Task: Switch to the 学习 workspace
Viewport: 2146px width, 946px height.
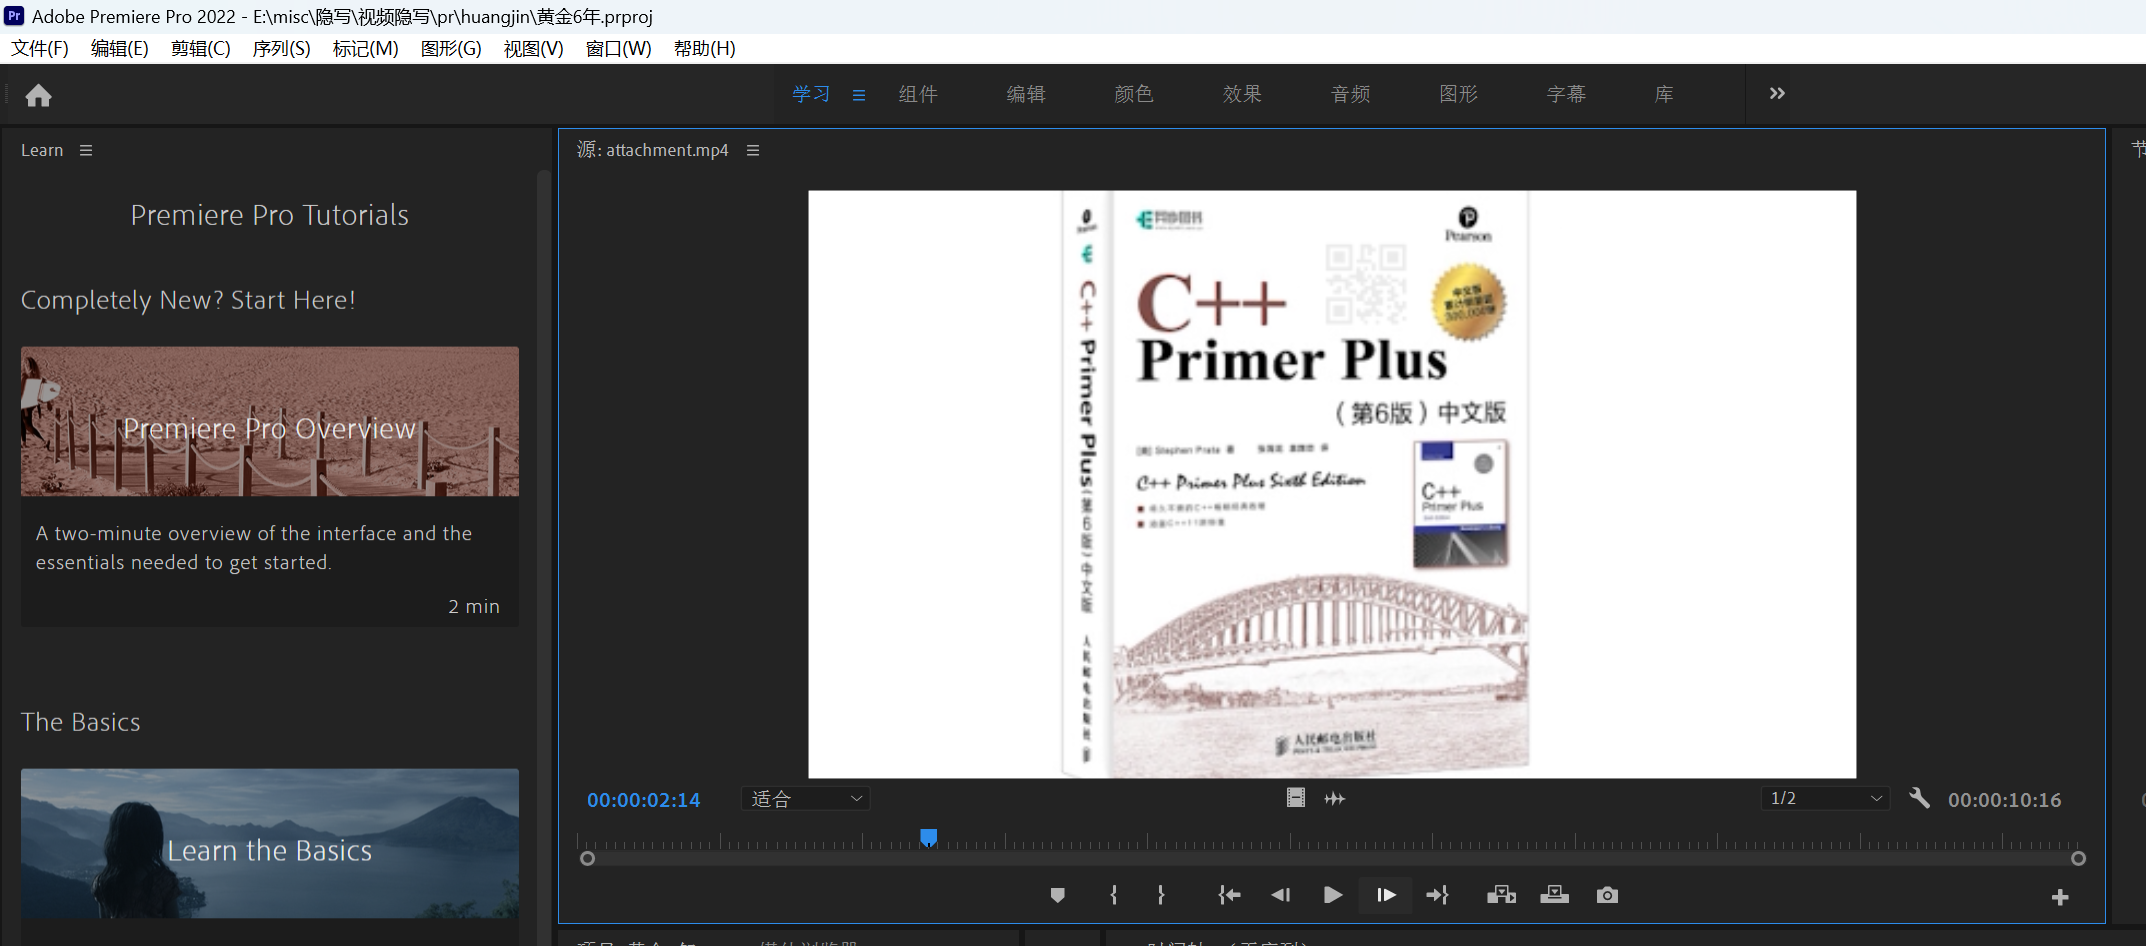Action: pyautogui.click(x=811, y=94)
